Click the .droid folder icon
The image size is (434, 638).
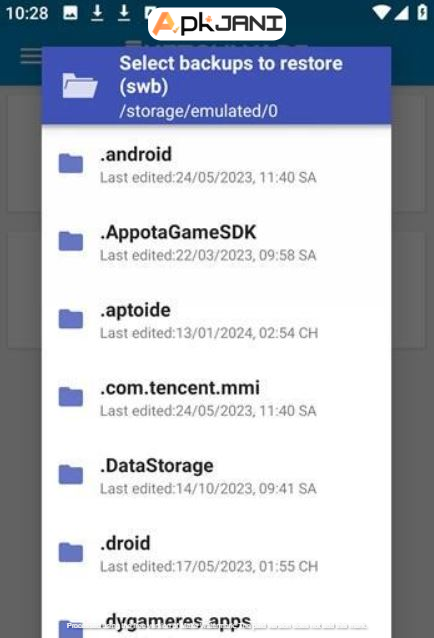tap(71, 552)
